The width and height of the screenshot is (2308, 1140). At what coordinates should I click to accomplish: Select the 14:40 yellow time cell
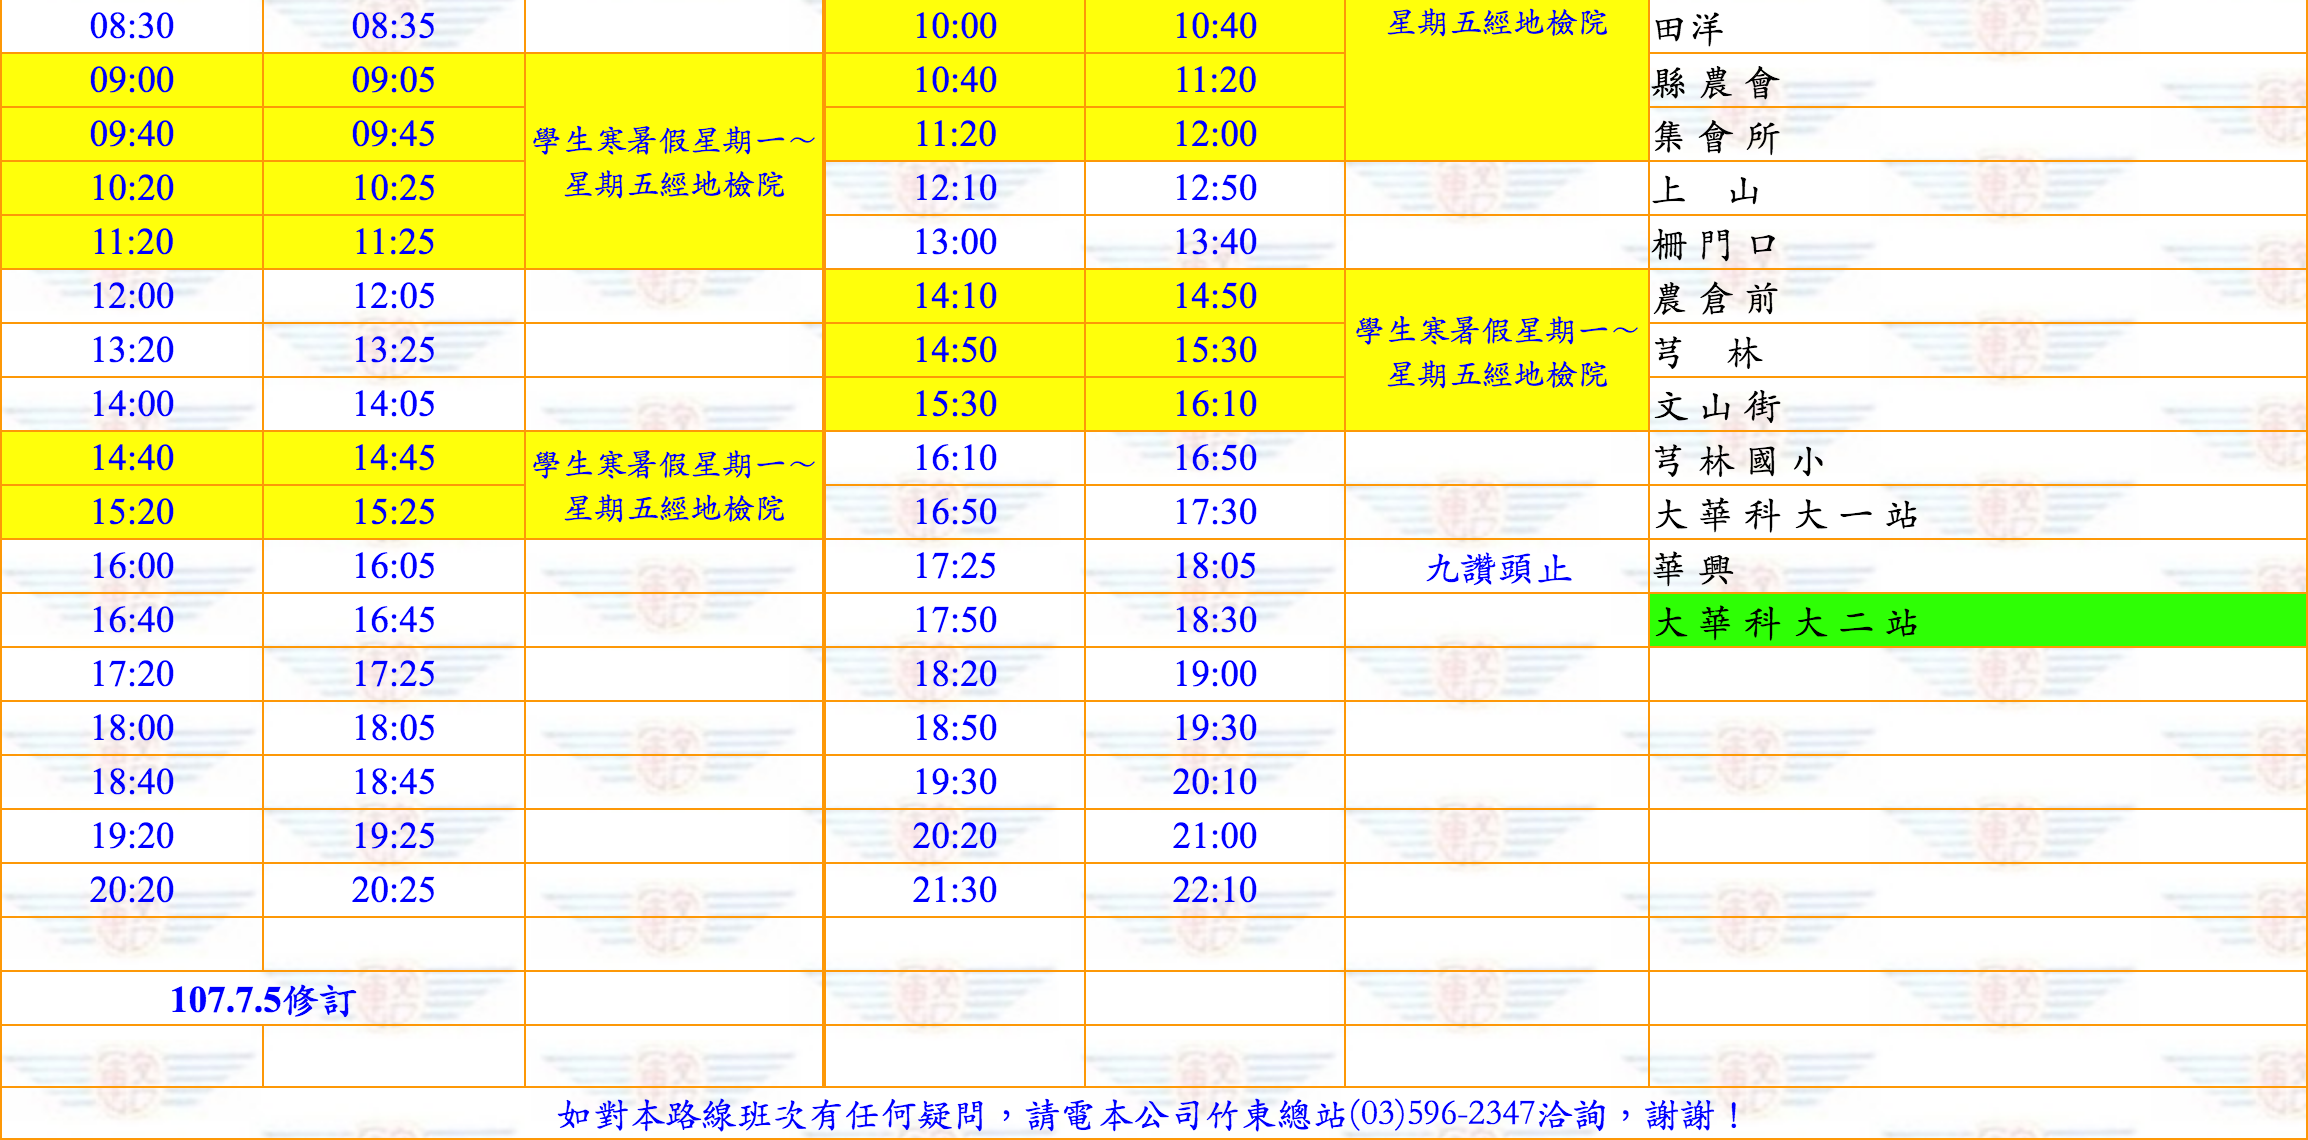pos(132,458)
